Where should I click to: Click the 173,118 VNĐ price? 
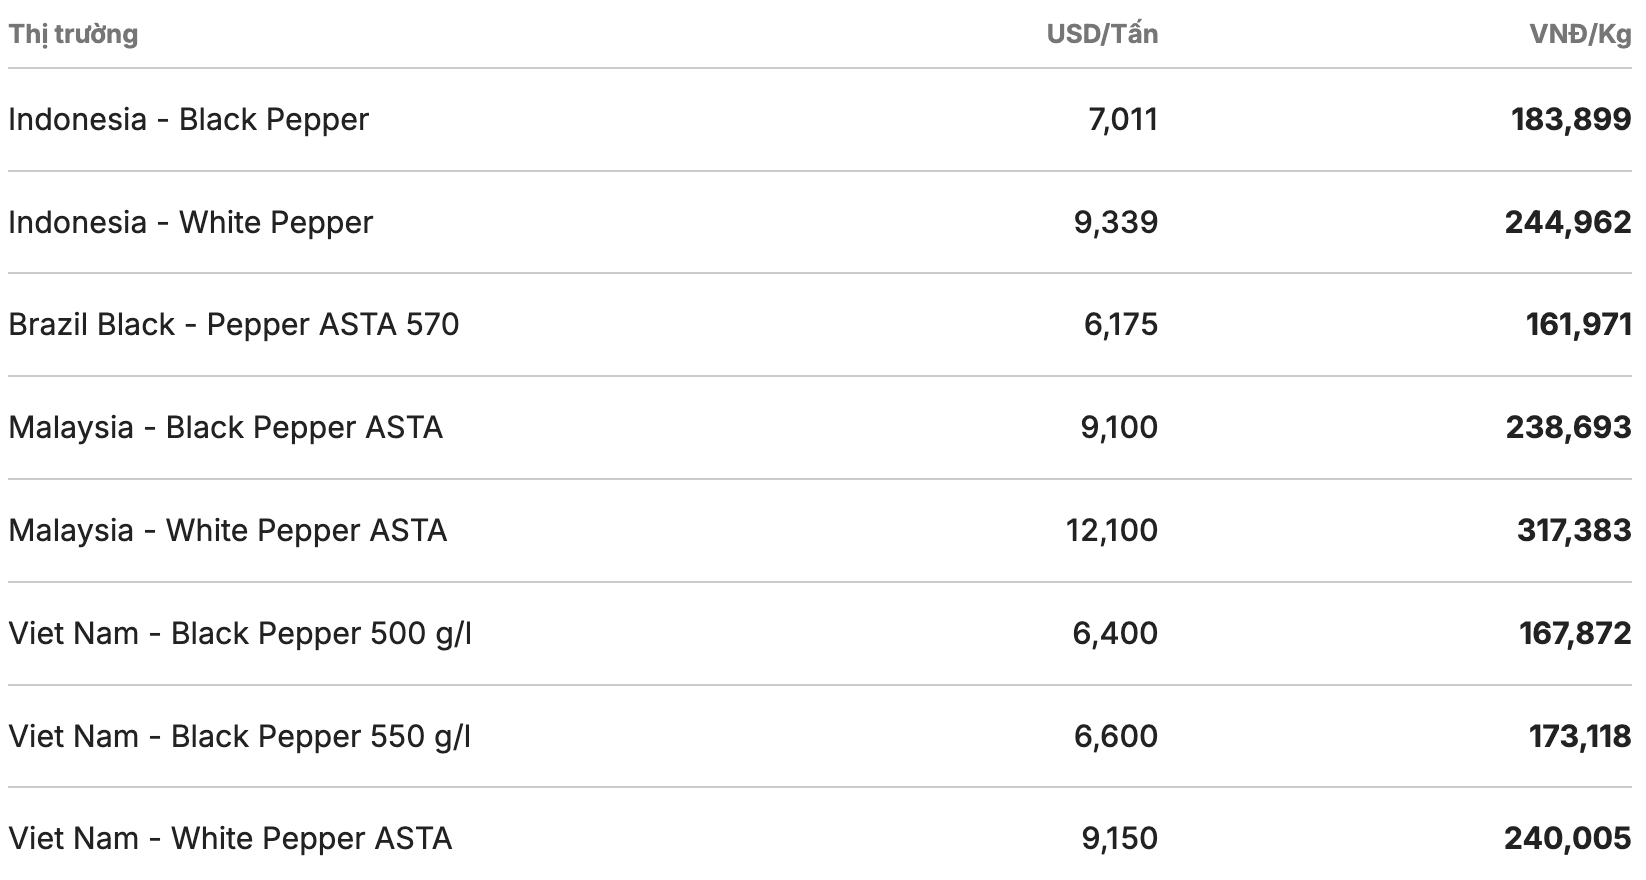pos(1580,736)
